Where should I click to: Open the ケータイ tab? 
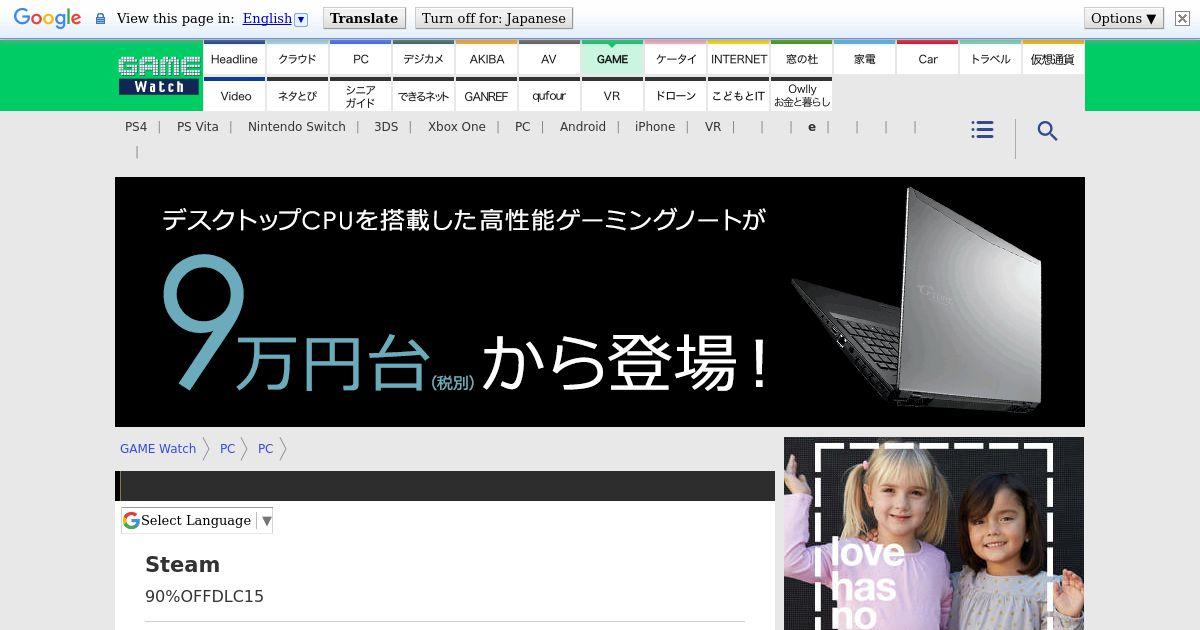pyautogui.click(x=675, y=59)
